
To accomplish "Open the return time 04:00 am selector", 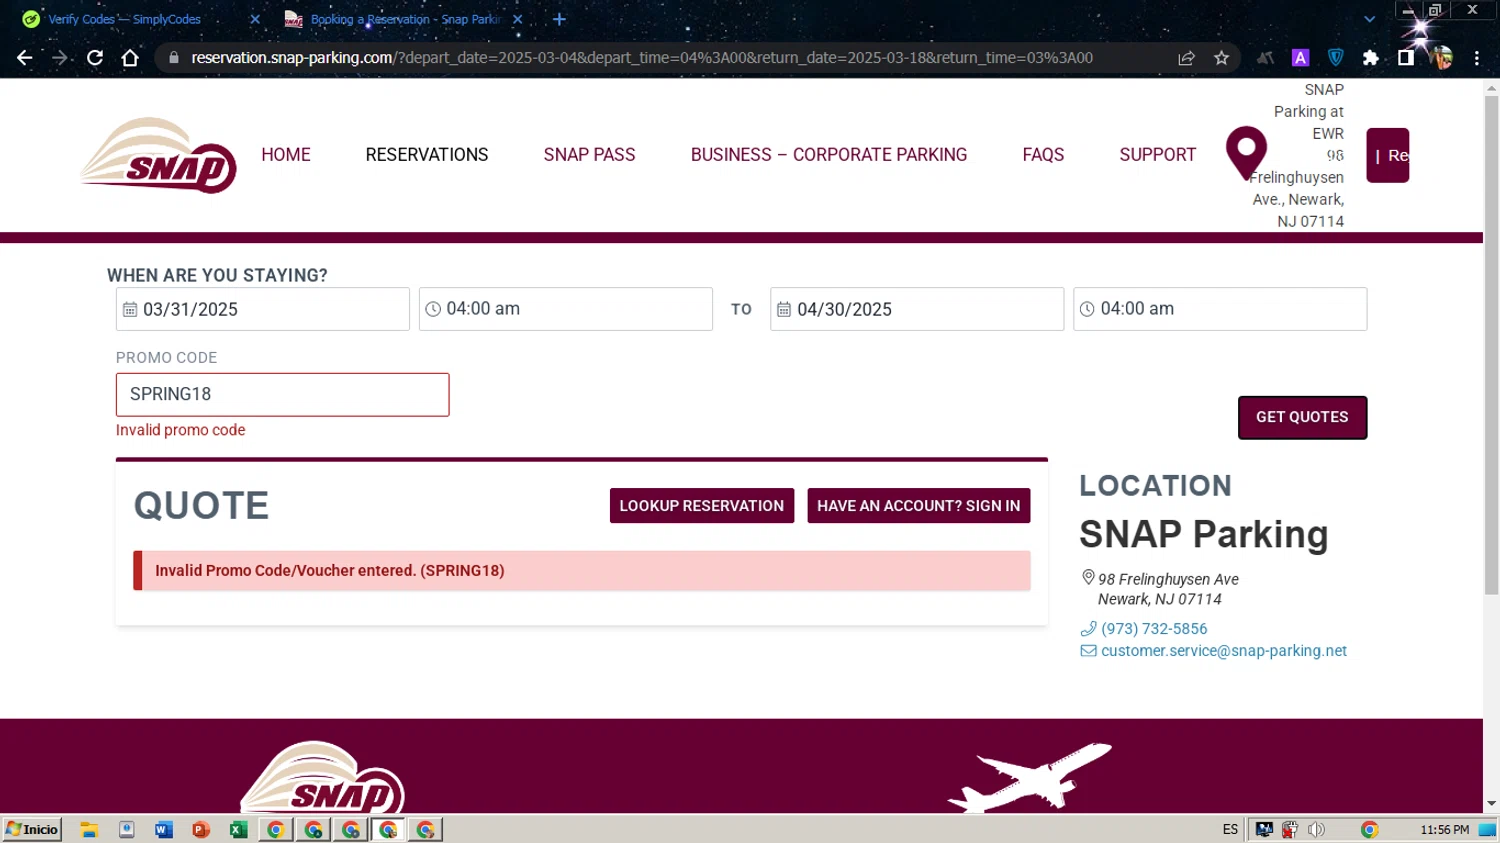I will (x=1220, y=309).
